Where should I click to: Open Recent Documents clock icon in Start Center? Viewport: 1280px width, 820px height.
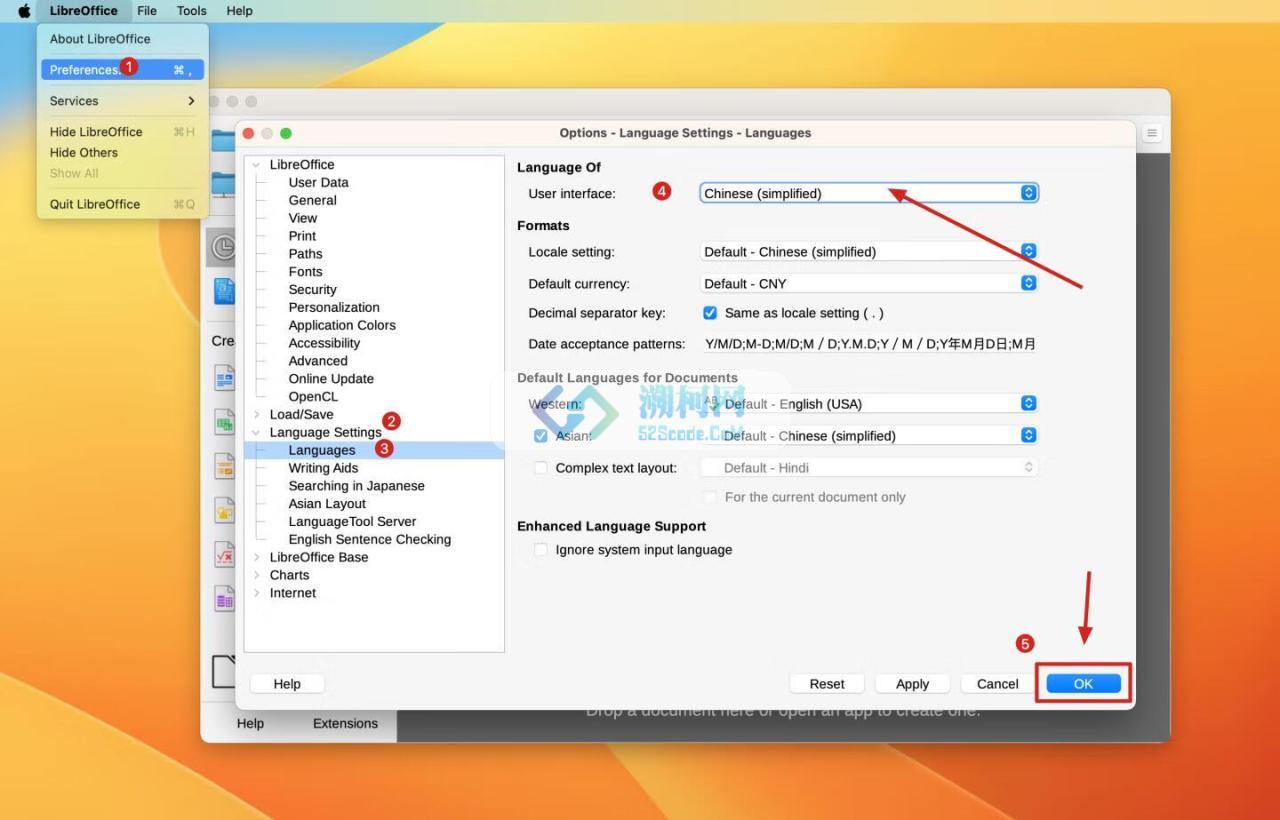(x=222, y=247)
